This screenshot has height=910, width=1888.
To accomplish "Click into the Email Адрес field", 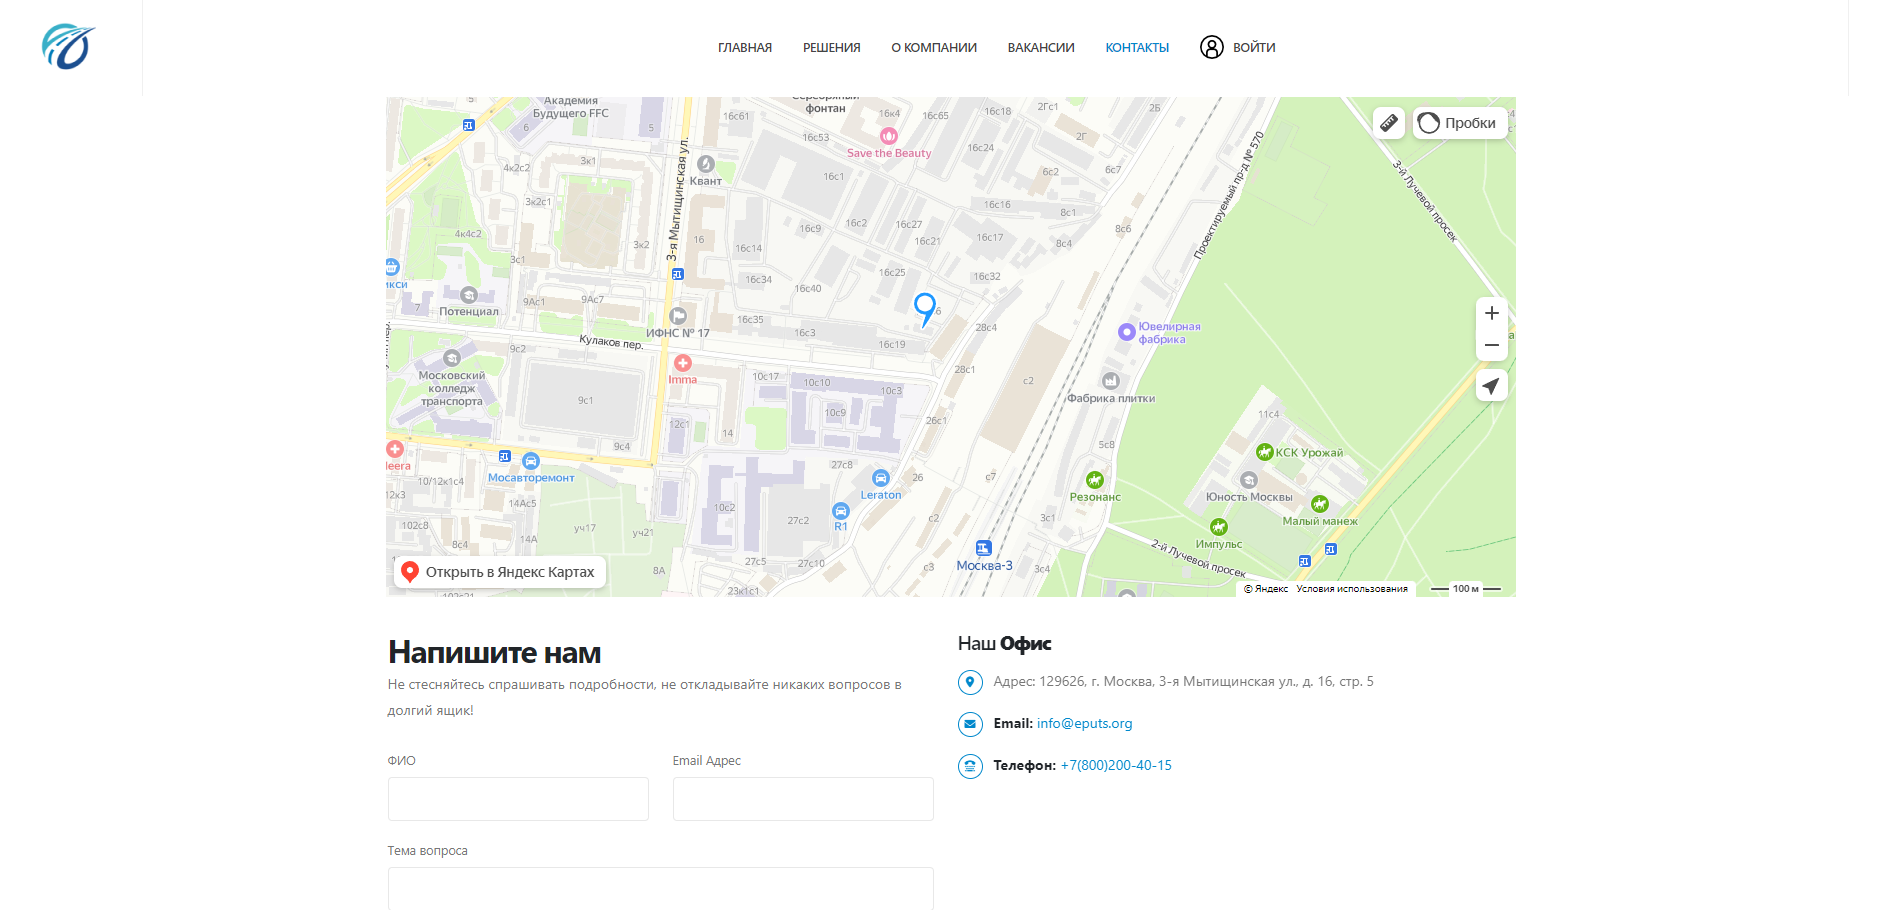I will (803, 799).
